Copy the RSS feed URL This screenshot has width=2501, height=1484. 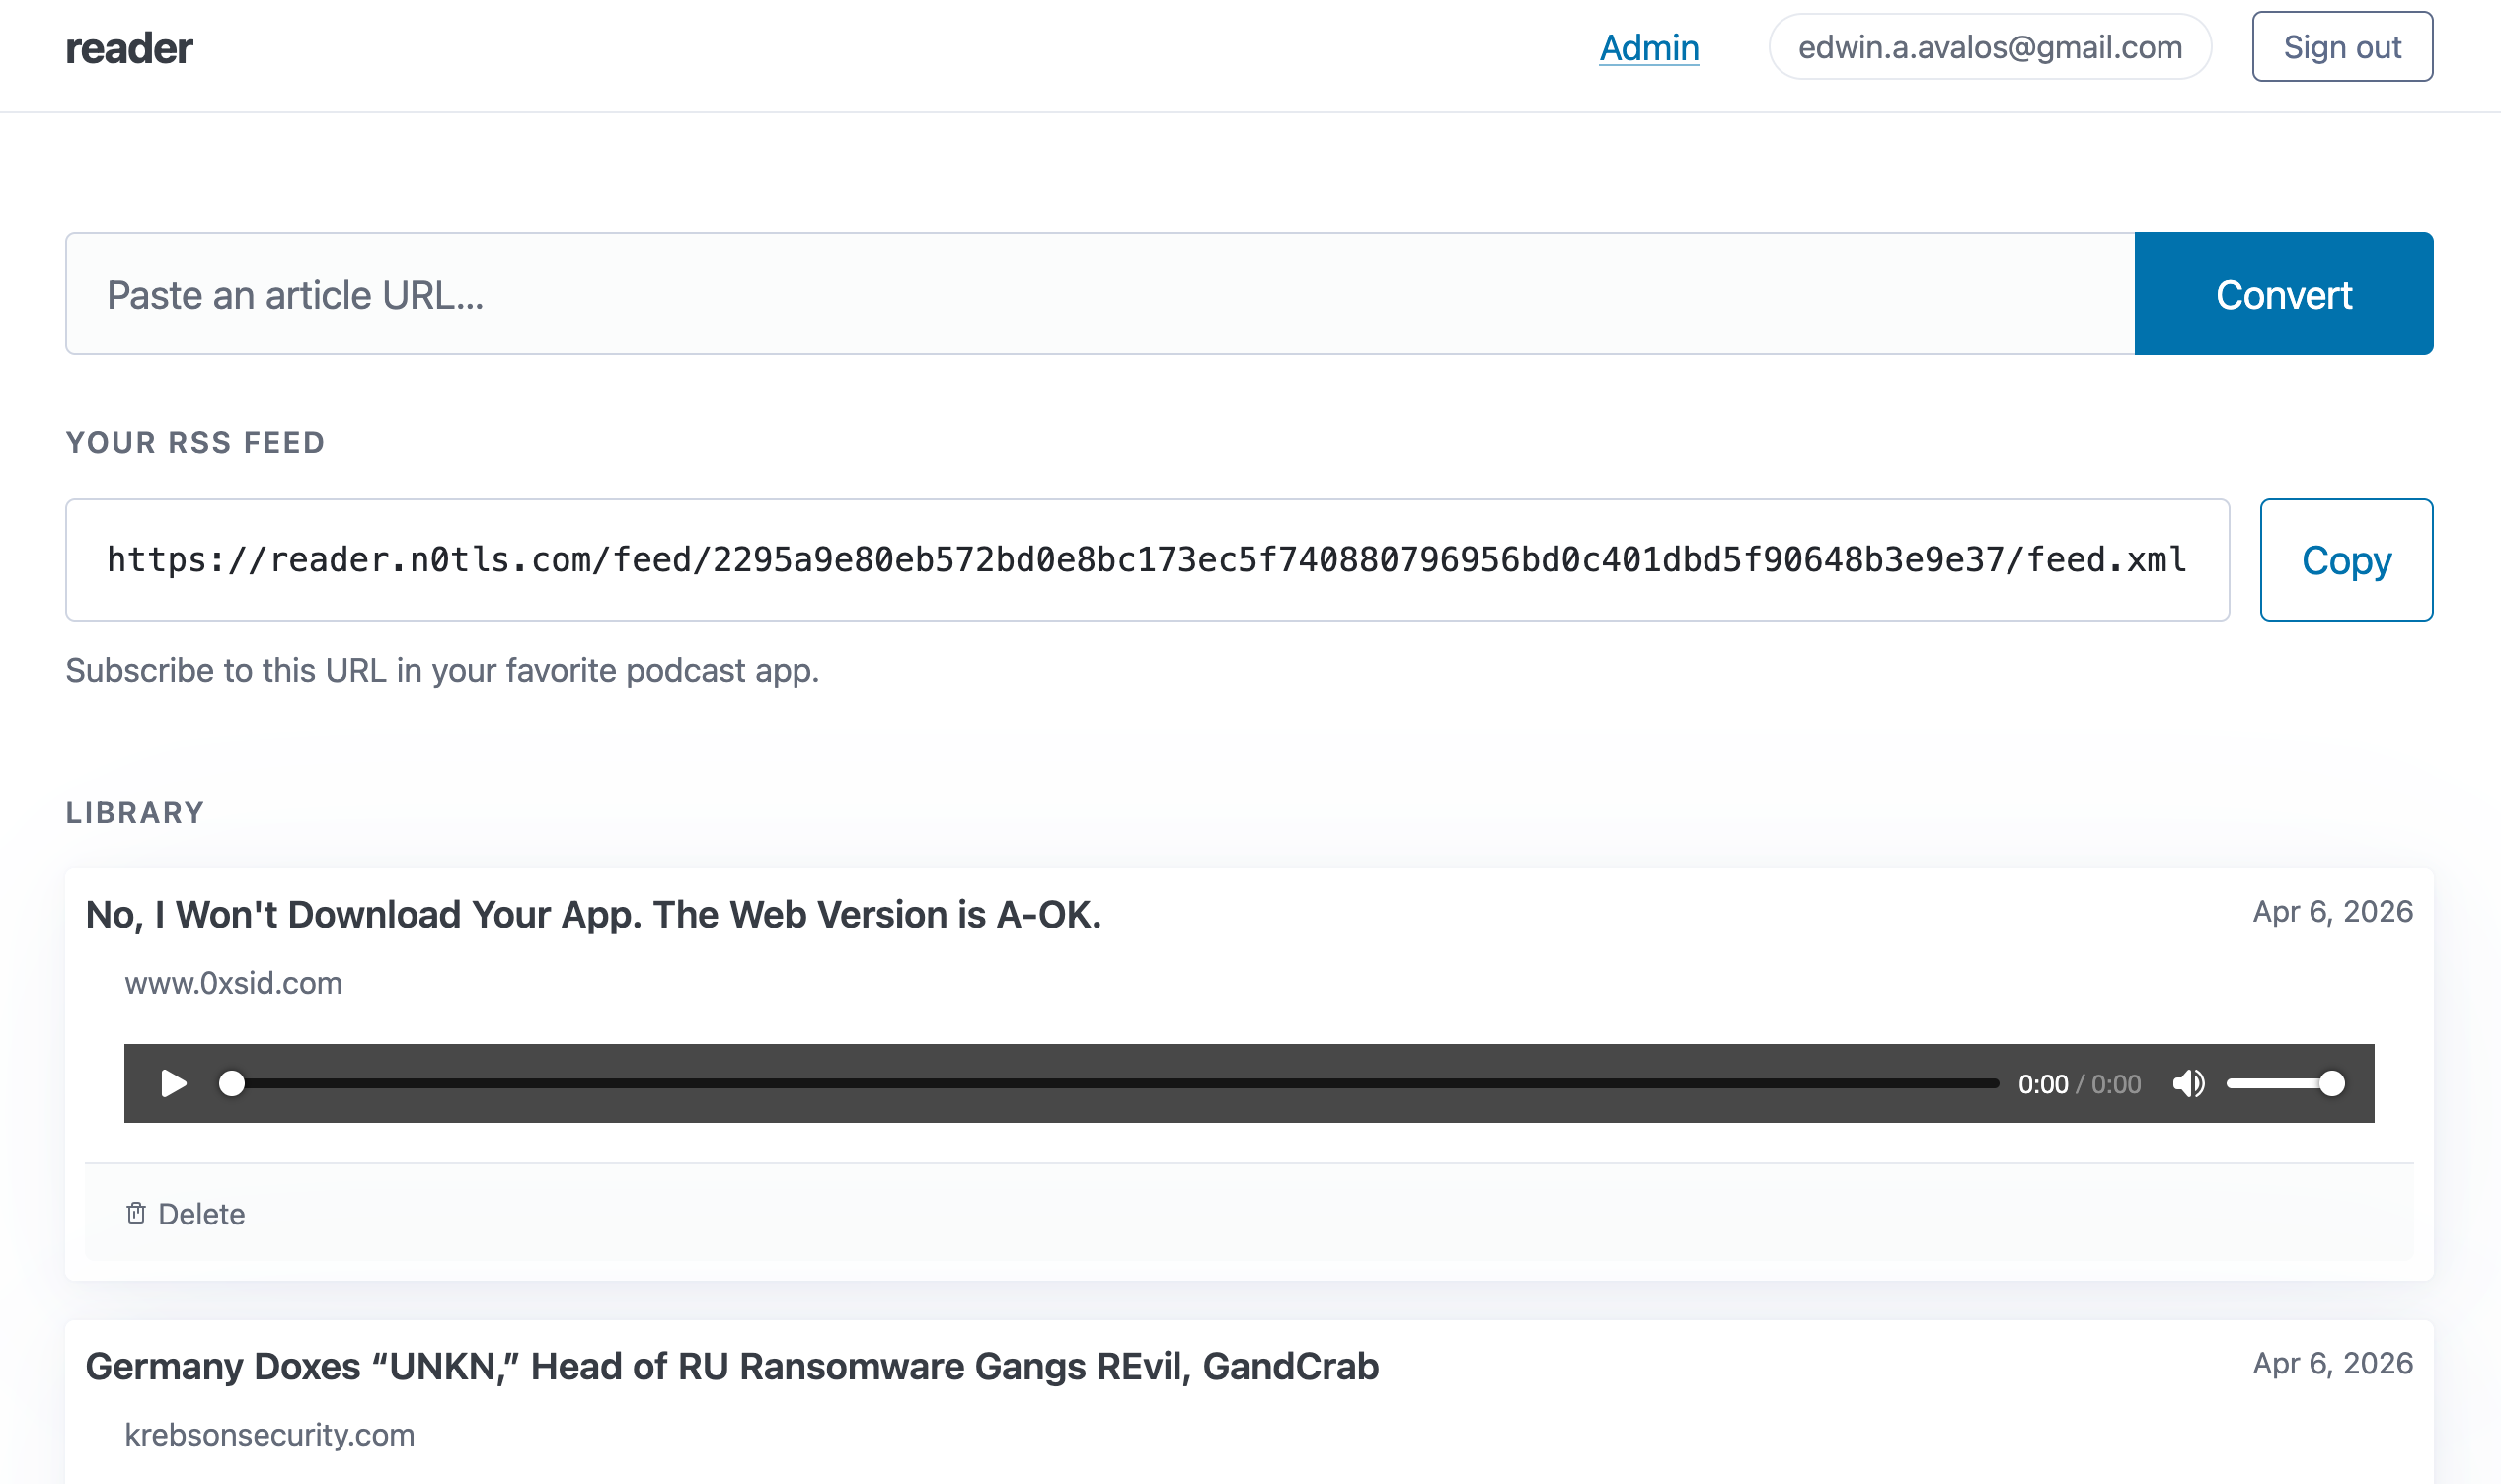tap(2346, 560)
